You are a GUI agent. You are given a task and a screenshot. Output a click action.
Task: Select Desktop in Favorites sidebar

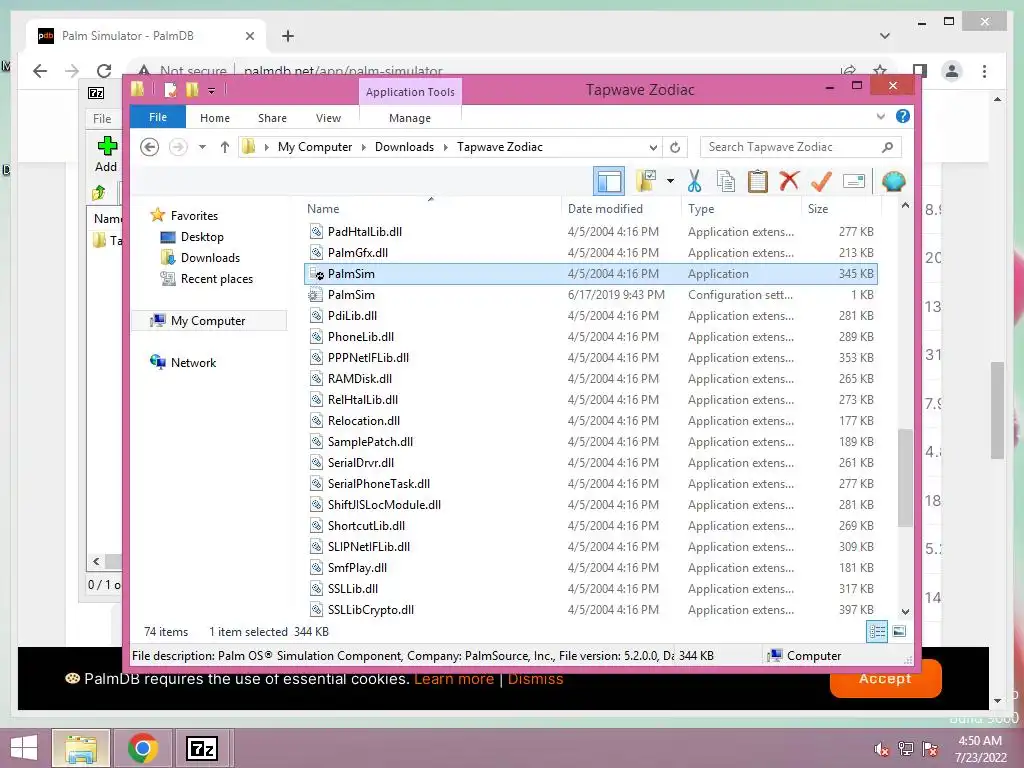point(202,236)
